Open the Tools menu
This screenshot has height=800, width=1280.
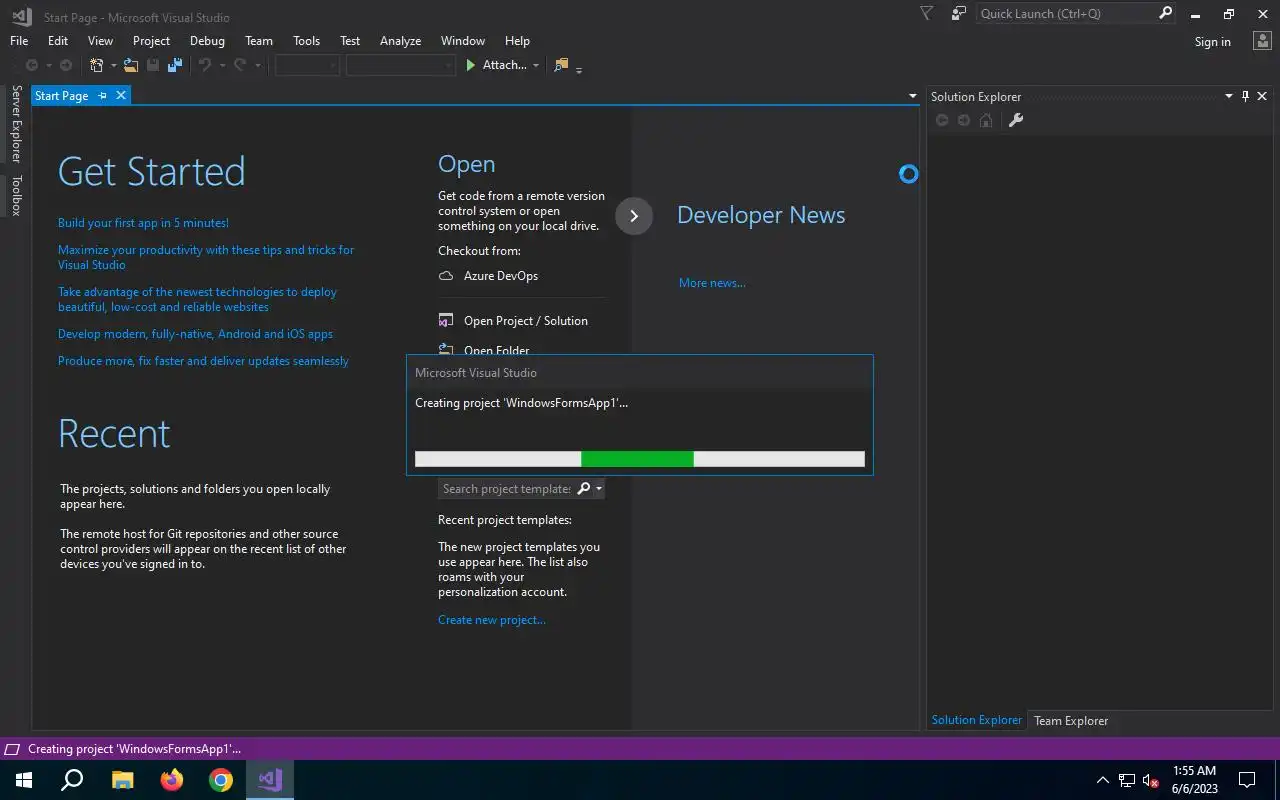(306, 41)
